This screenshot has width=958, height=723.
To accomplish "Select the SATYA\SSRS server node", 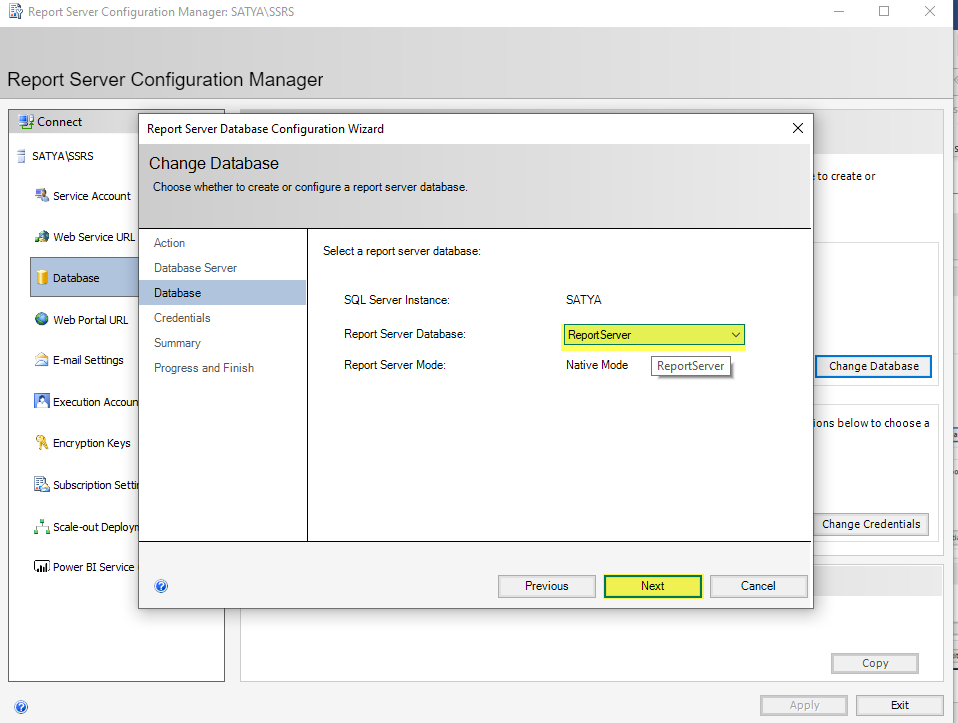I will (63, 157).
